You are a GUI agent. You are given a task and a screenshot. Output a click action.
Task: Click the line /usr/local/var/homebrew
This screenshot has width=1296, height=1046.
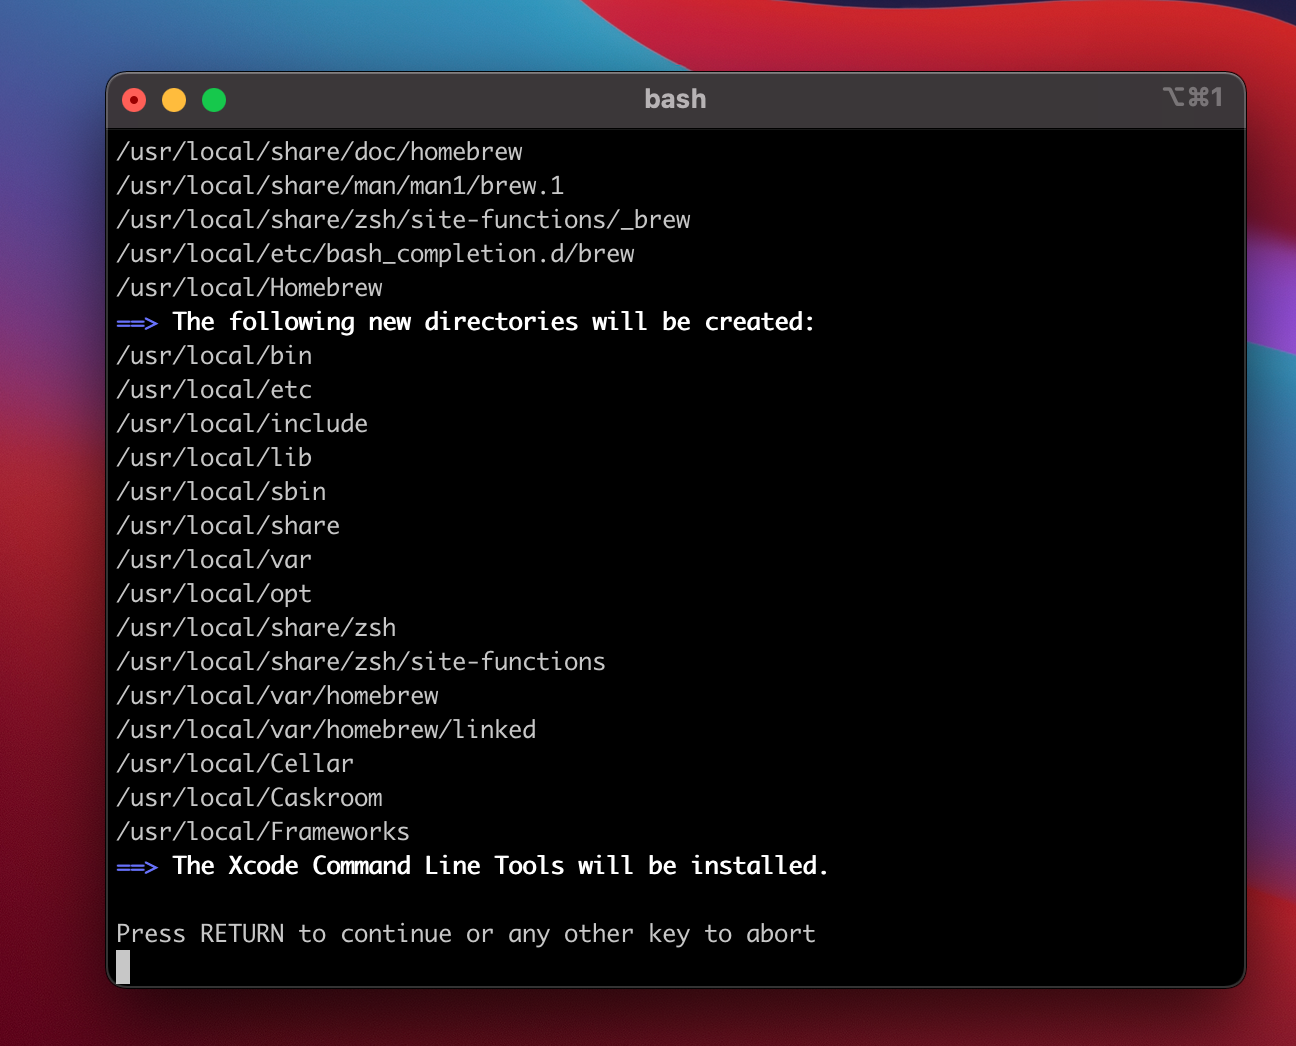(277, 696)
